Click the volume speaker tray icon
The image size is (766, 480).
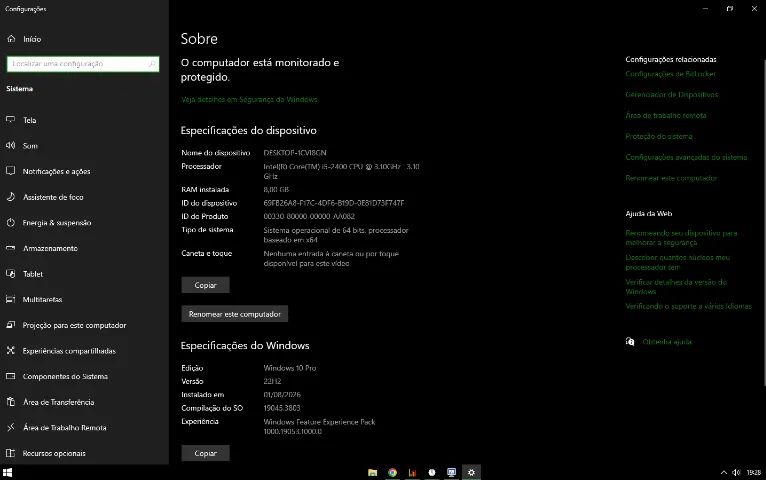[x=736, y=473]
